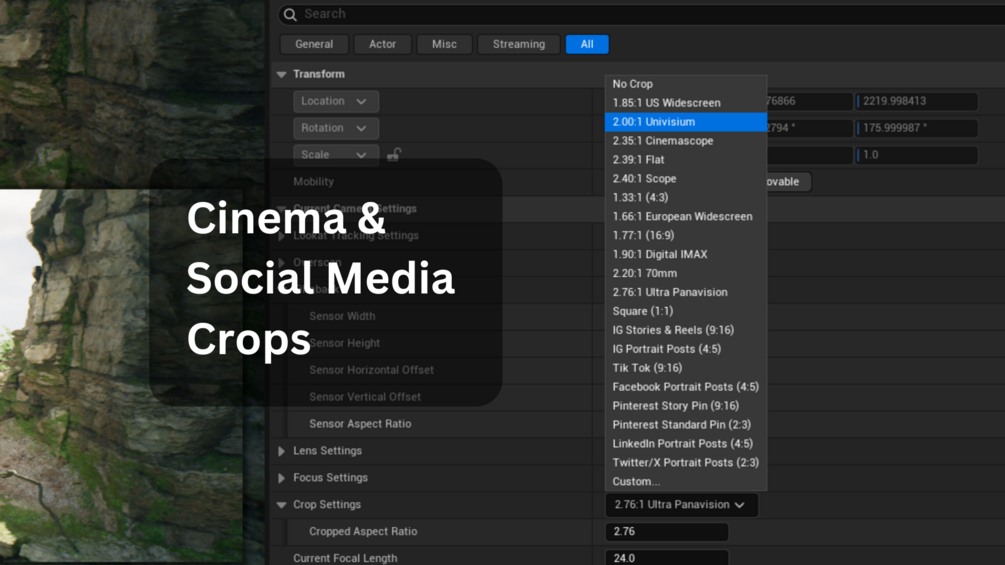This screenshot has height=565, width=1005.
Task: Click the Movable mobility button
Action: pyautogui.click(x=789, y=182)
